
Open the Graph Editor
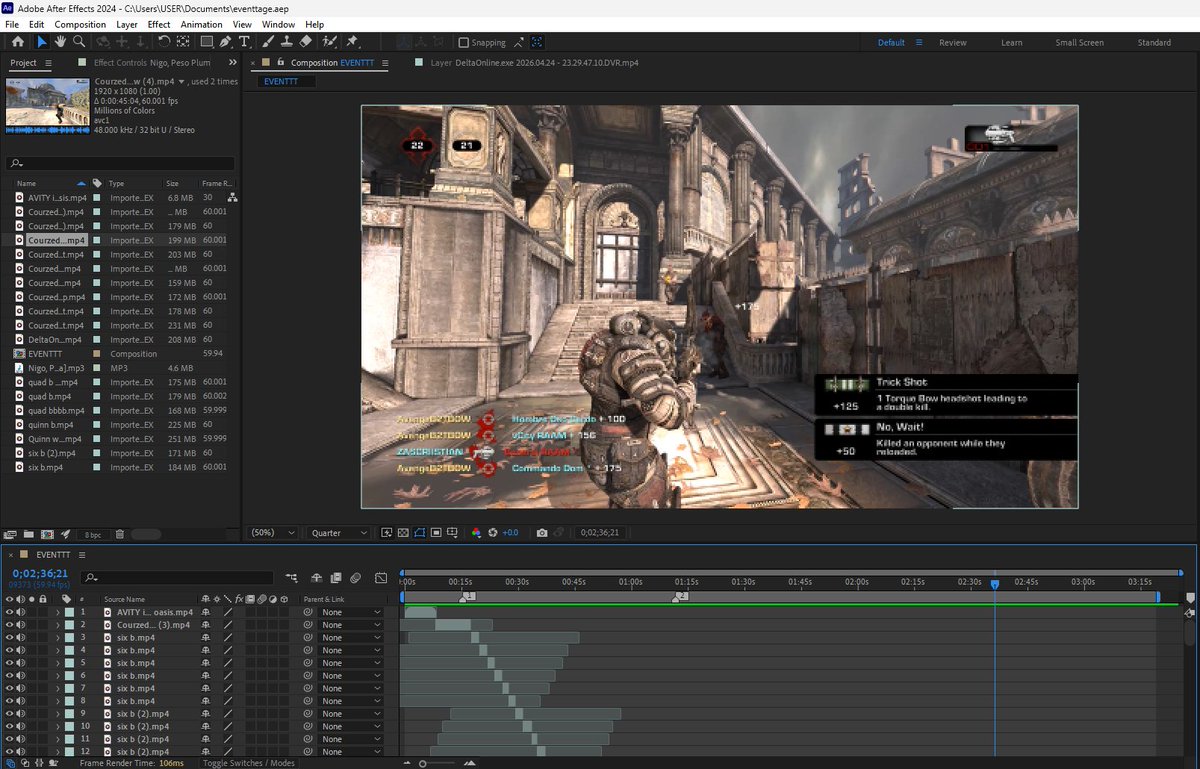tap(381, 577)
